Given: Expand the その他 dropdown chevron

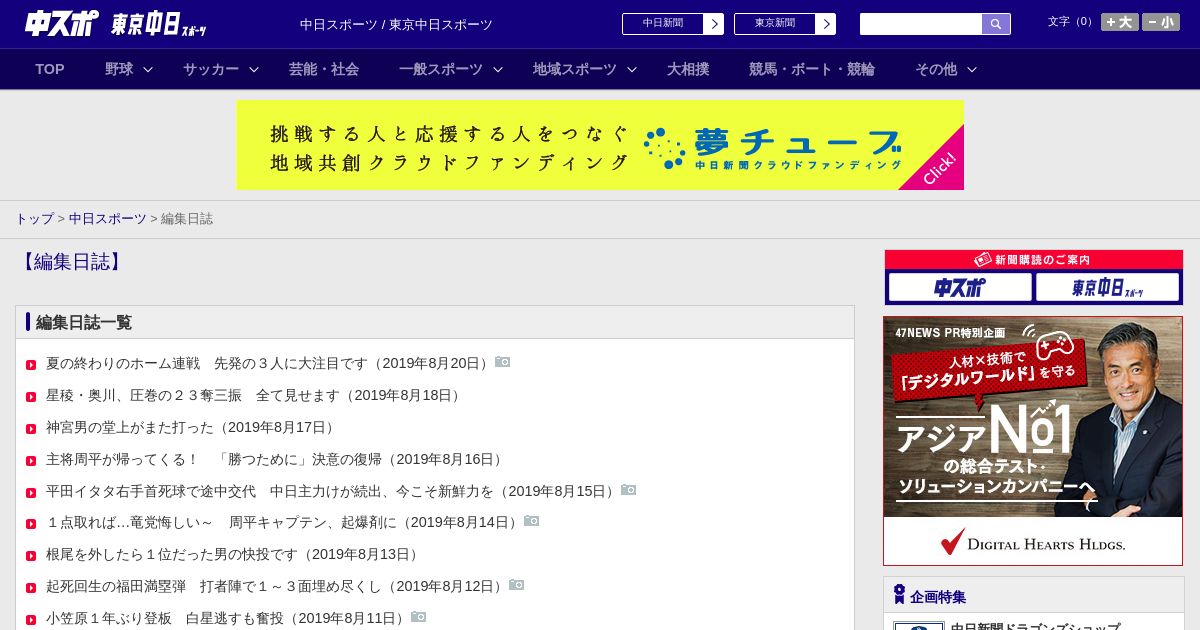Looking at the screenshot, I should 972,69.
